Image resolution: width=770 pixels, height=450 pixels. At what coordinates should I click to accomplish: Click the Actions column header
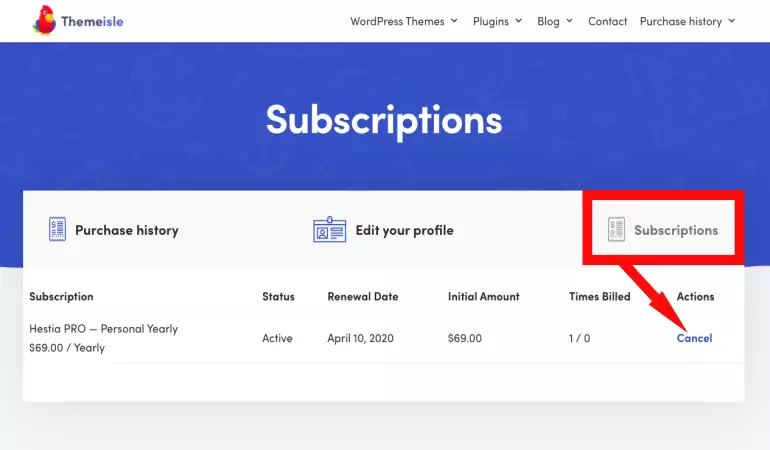click(695, 297)
